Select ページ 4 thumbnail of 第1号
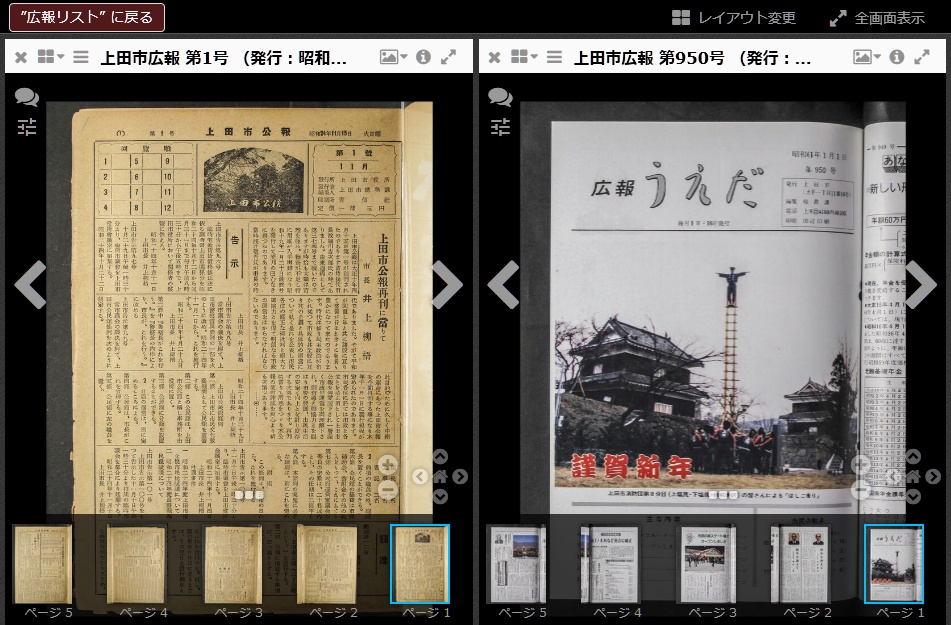This screenshot has width=951, height=625. [136, 564]
